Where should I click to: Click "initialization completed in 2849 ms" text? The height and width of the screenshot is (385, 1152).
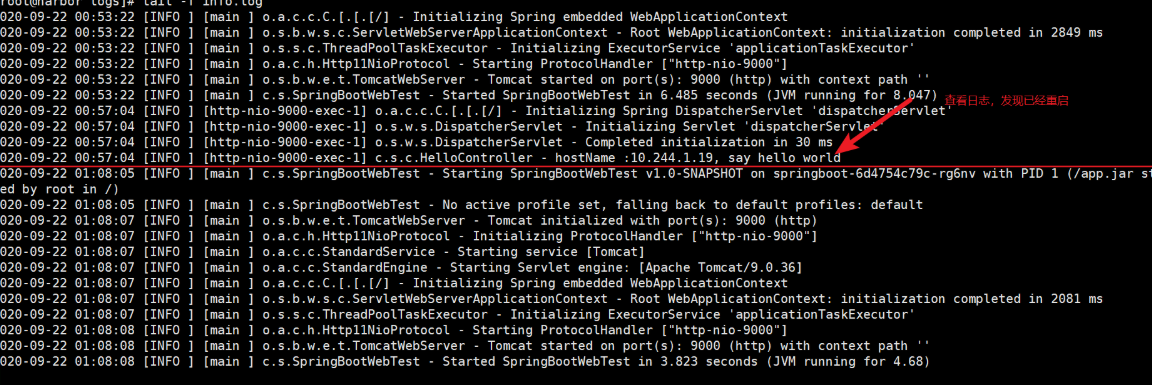(971, 32)
